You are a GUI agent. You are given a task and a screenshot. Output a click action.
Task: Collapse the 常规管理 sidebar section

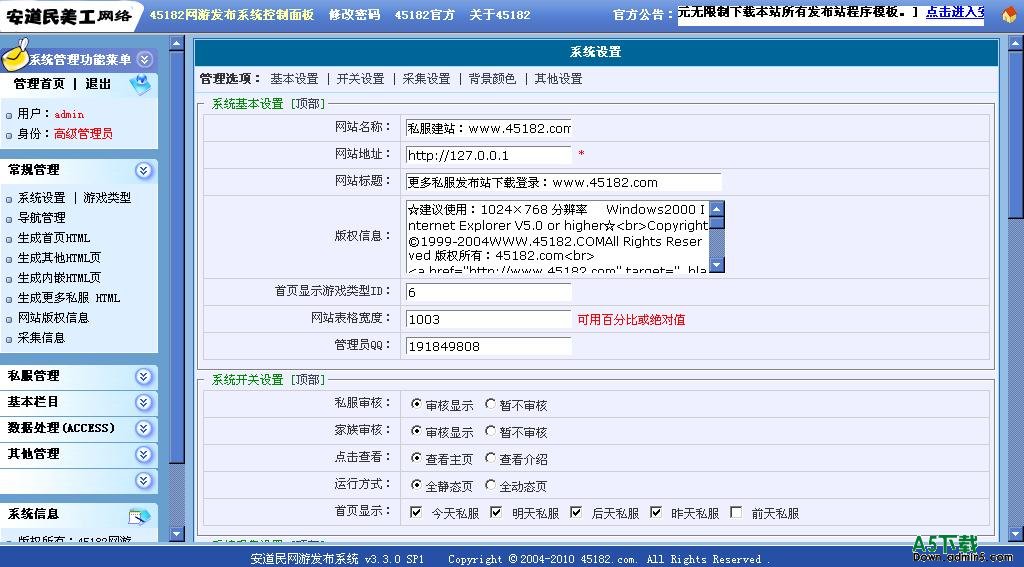144,170
